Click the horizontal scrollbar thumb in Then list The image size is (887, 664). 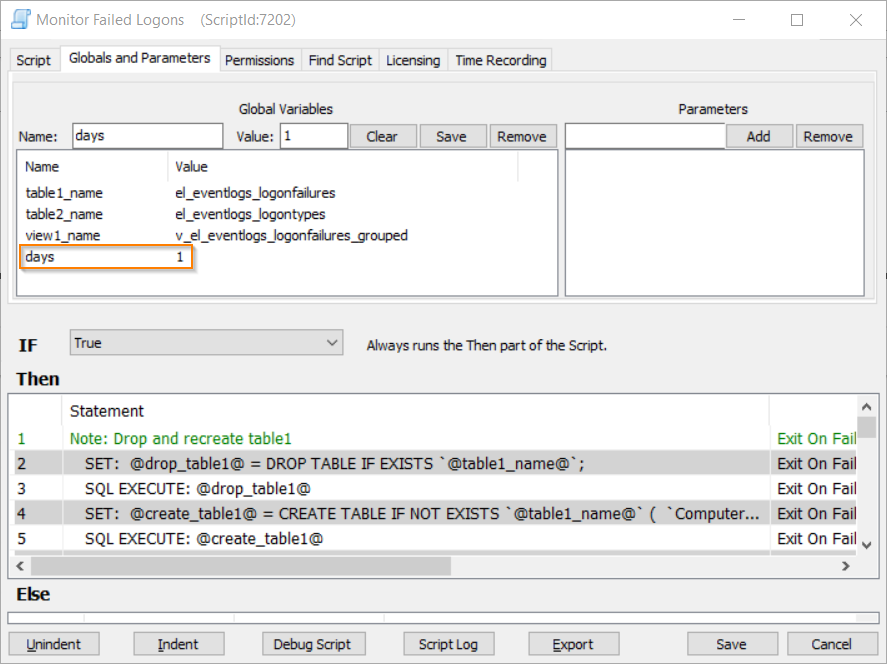point(241,566)
